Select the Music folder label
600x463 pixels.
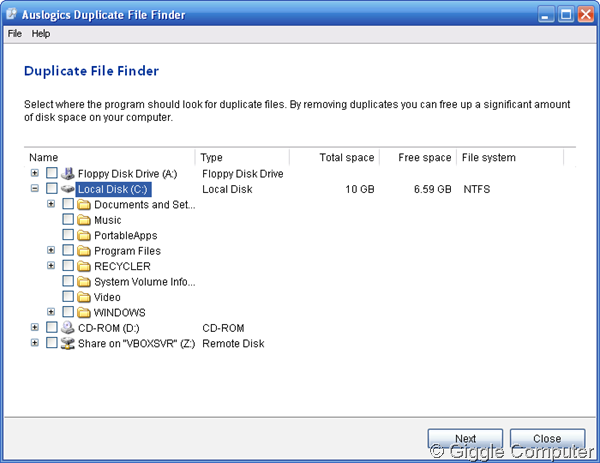[108, 220]
